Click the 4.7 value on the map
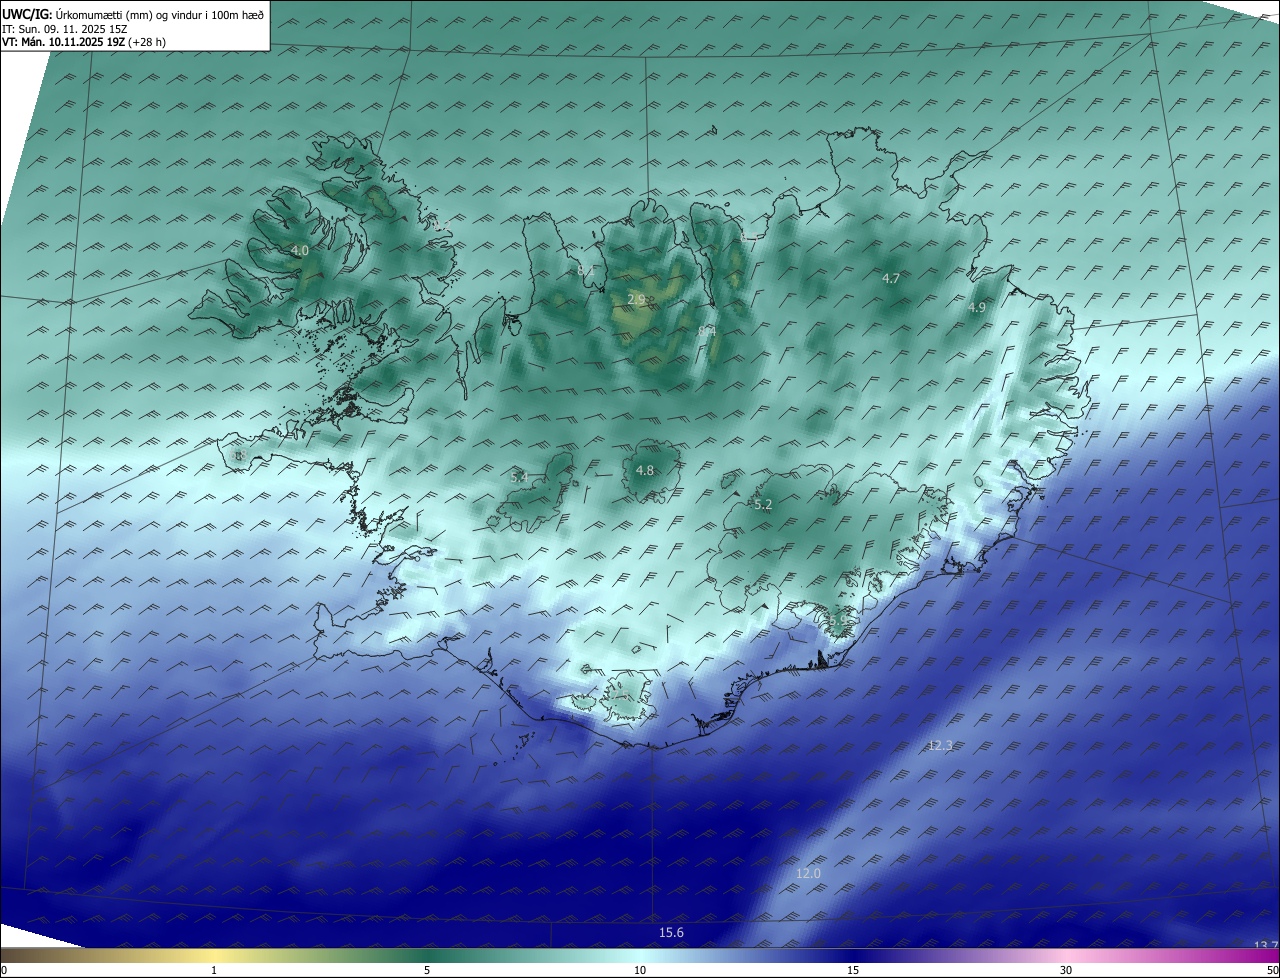This screenshot has width=1280, height=978. pyautogui.click(x=891, y=278)
